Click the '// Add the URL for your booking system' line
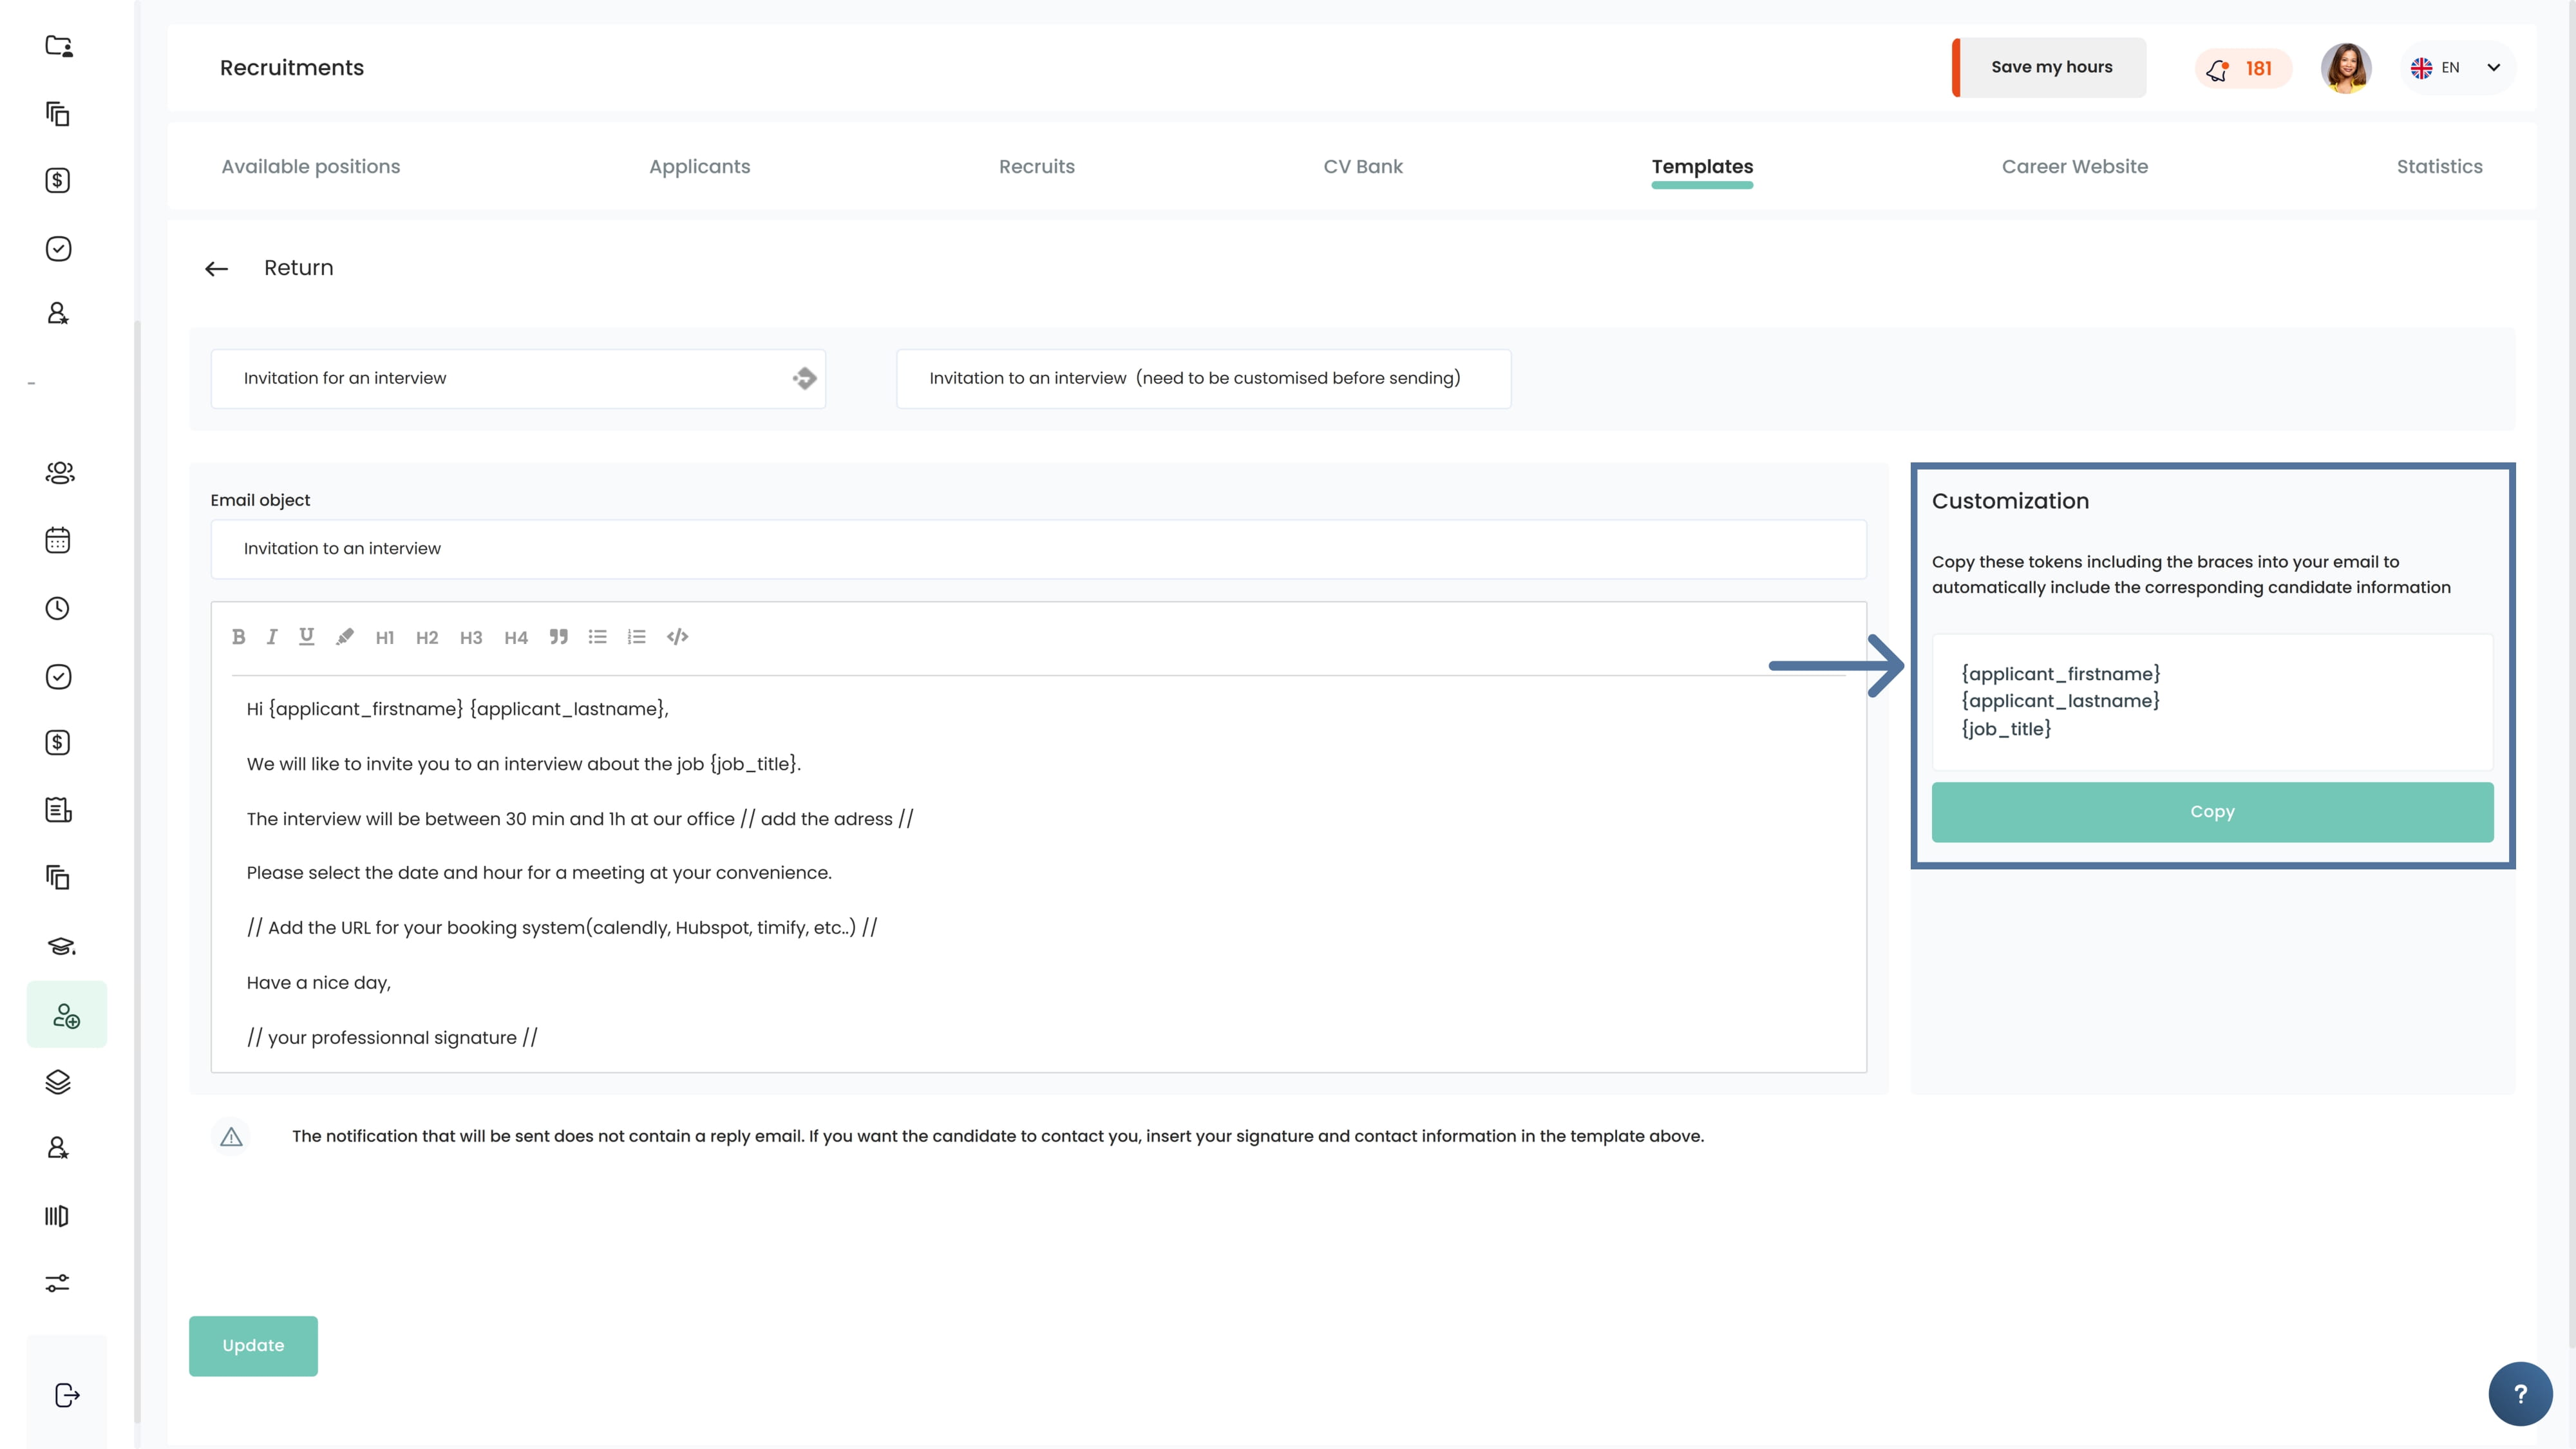 [x=562, y=928]
